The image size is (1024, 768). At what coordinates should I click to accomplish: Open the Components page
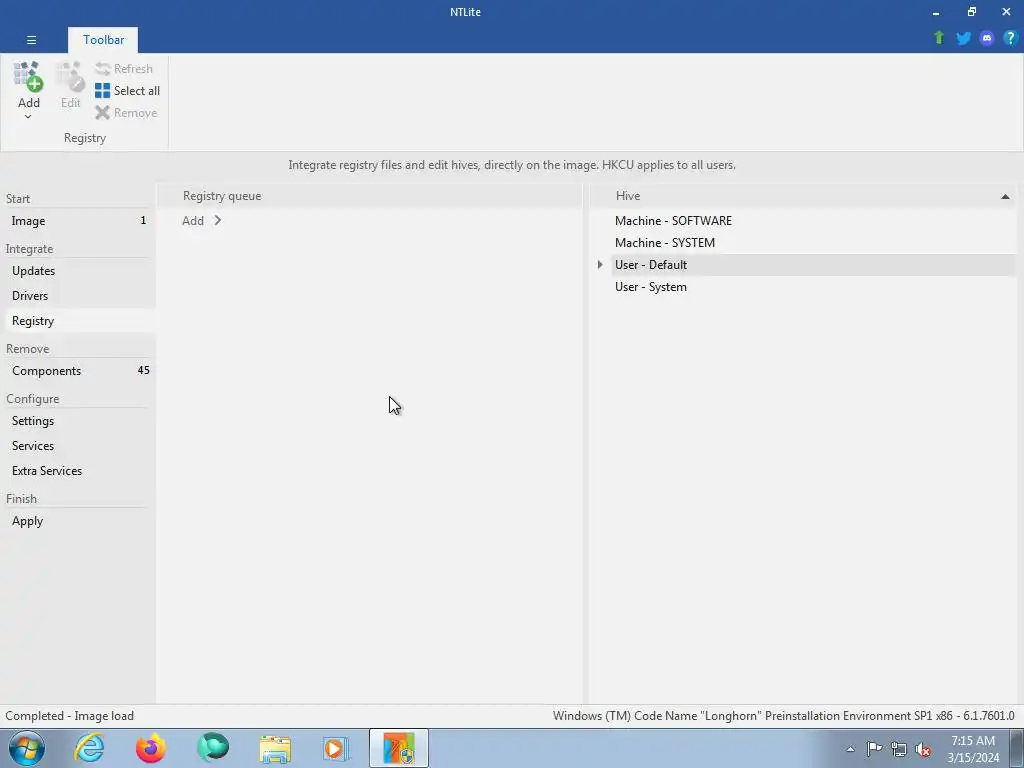click(78, 371)
